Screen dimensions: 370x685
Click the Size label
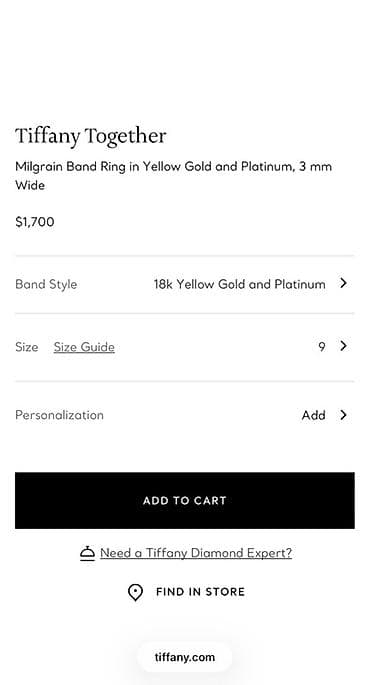pyautogui.click(x=27, y=347)
